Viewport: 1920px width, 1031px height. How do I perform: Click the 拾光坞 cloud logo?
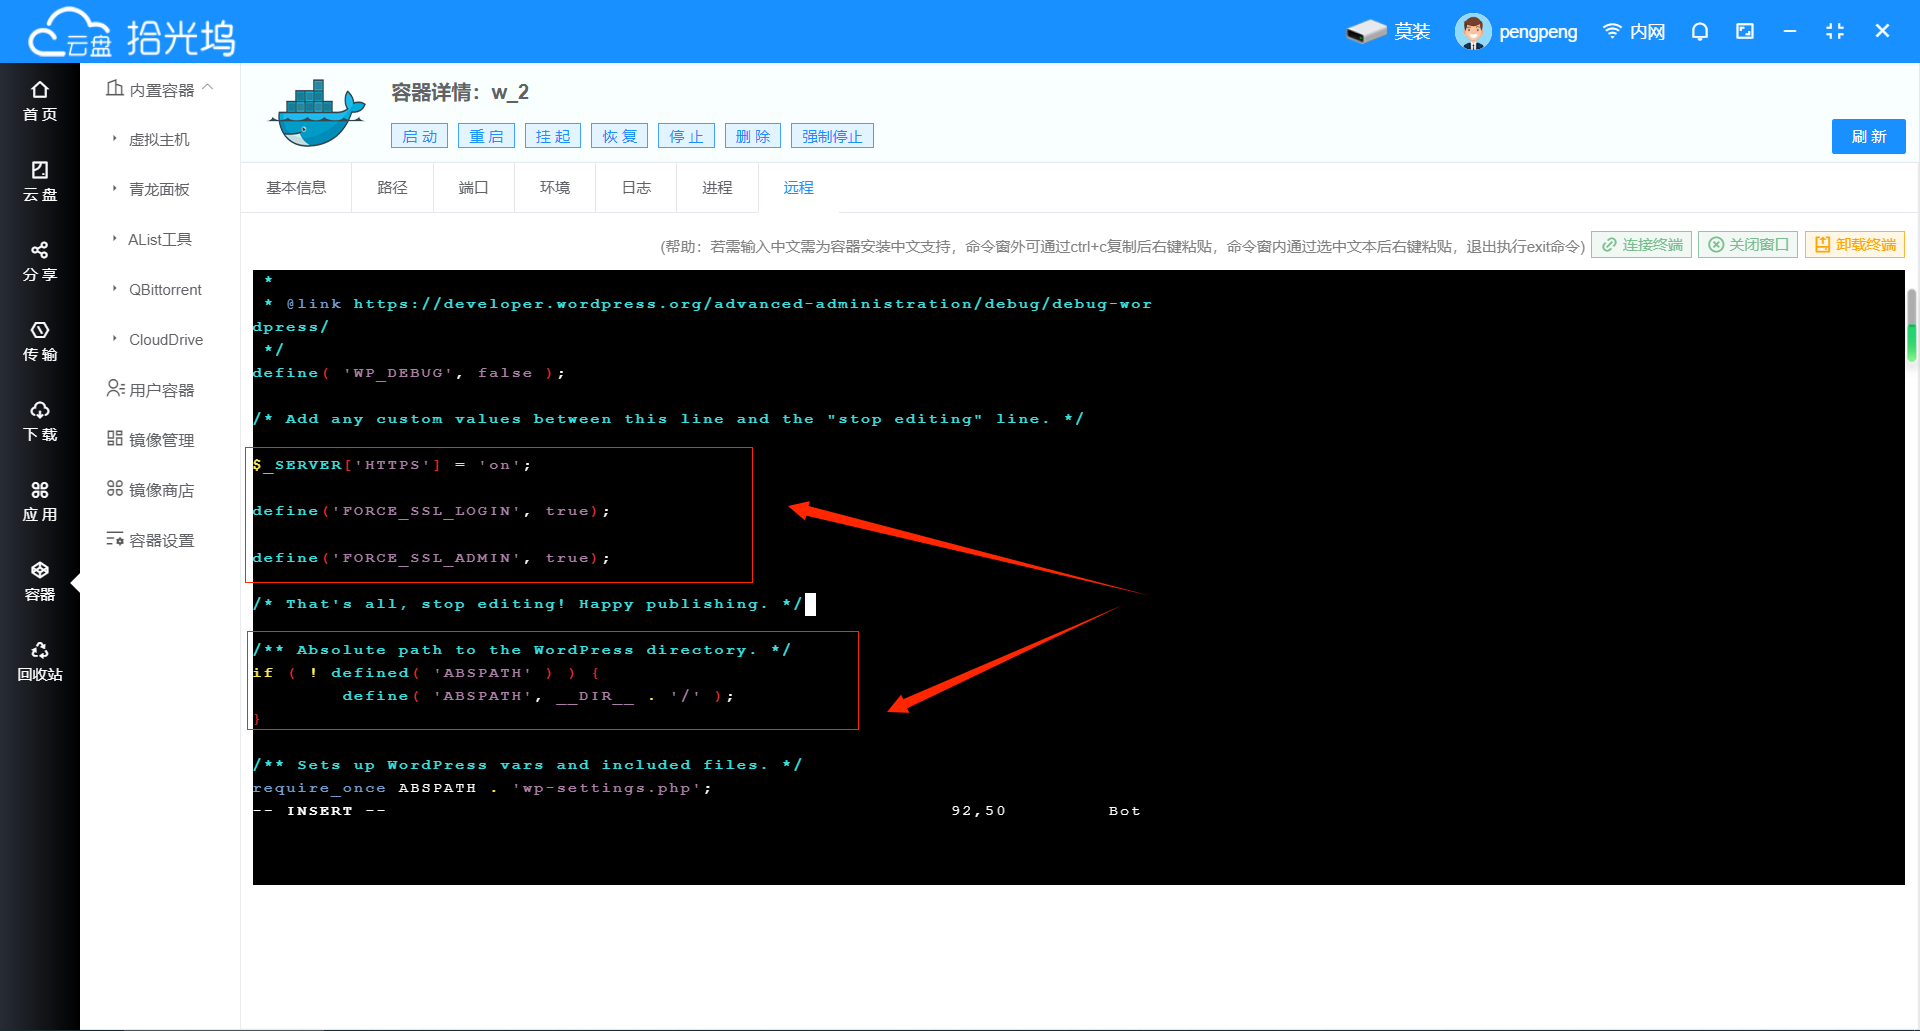point(131,34)
